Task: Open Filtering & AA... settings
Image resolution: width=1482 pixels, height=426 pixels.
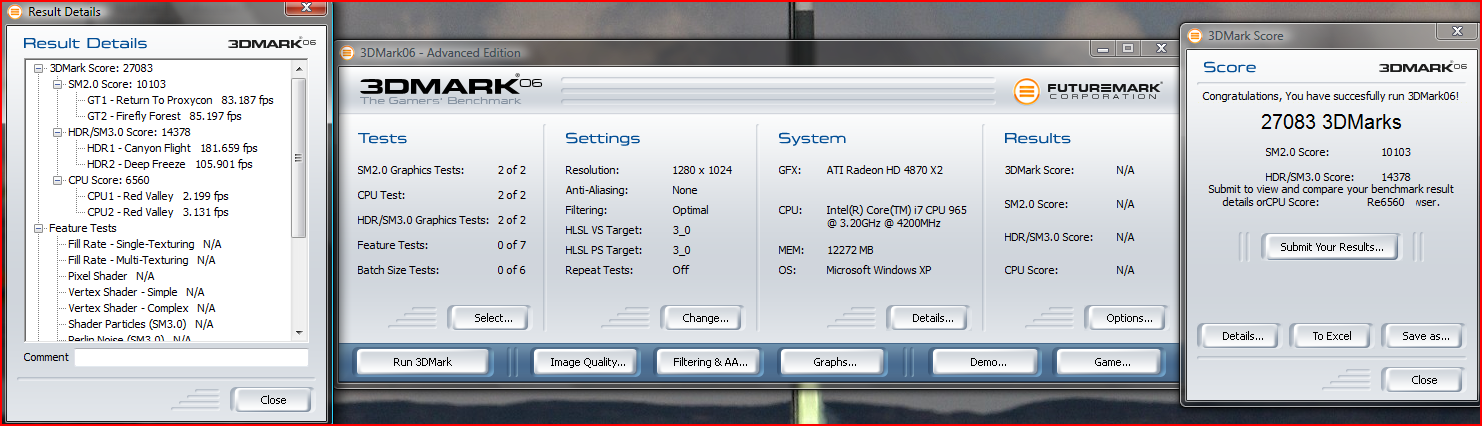Action: 710,362
